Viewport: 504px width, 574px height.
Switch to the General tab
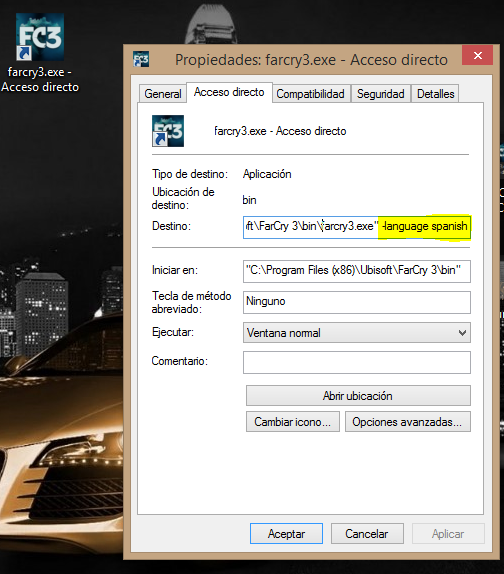click(163, 94)
